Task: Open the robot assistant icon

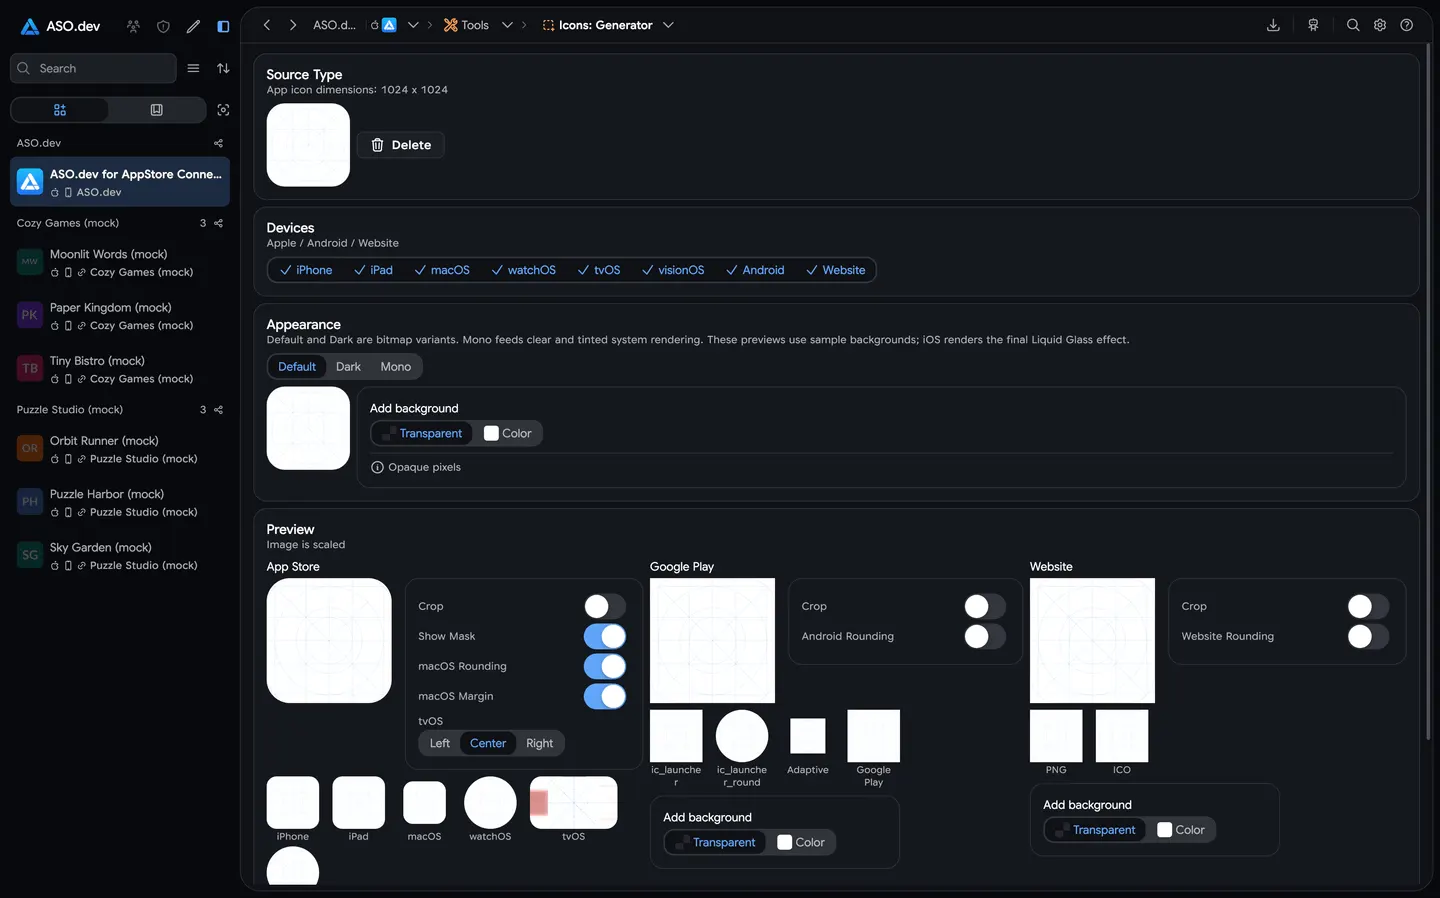Action: pos(1313,25)
